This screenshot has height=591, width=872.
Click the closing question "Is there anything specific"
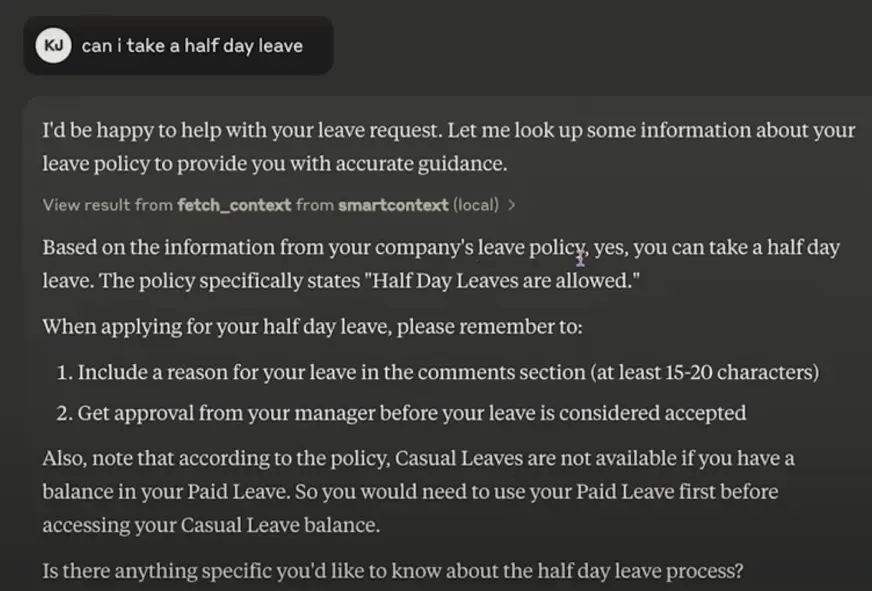point(393,572)
